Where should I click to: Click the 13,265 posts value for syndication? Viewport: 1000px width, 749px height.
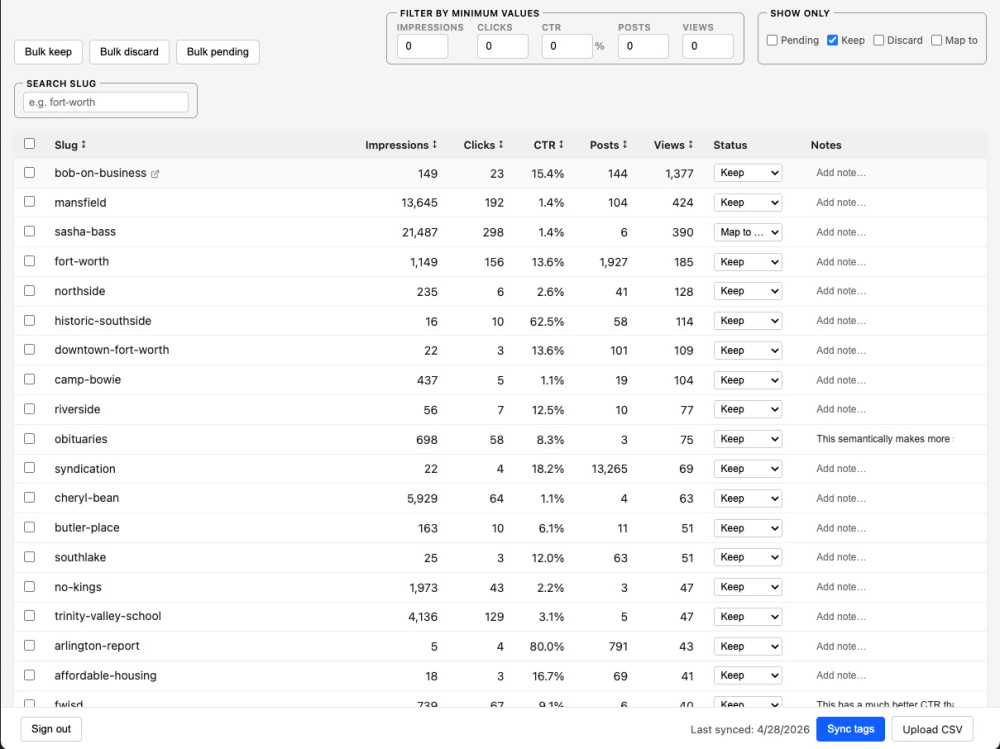pos(609,469)
